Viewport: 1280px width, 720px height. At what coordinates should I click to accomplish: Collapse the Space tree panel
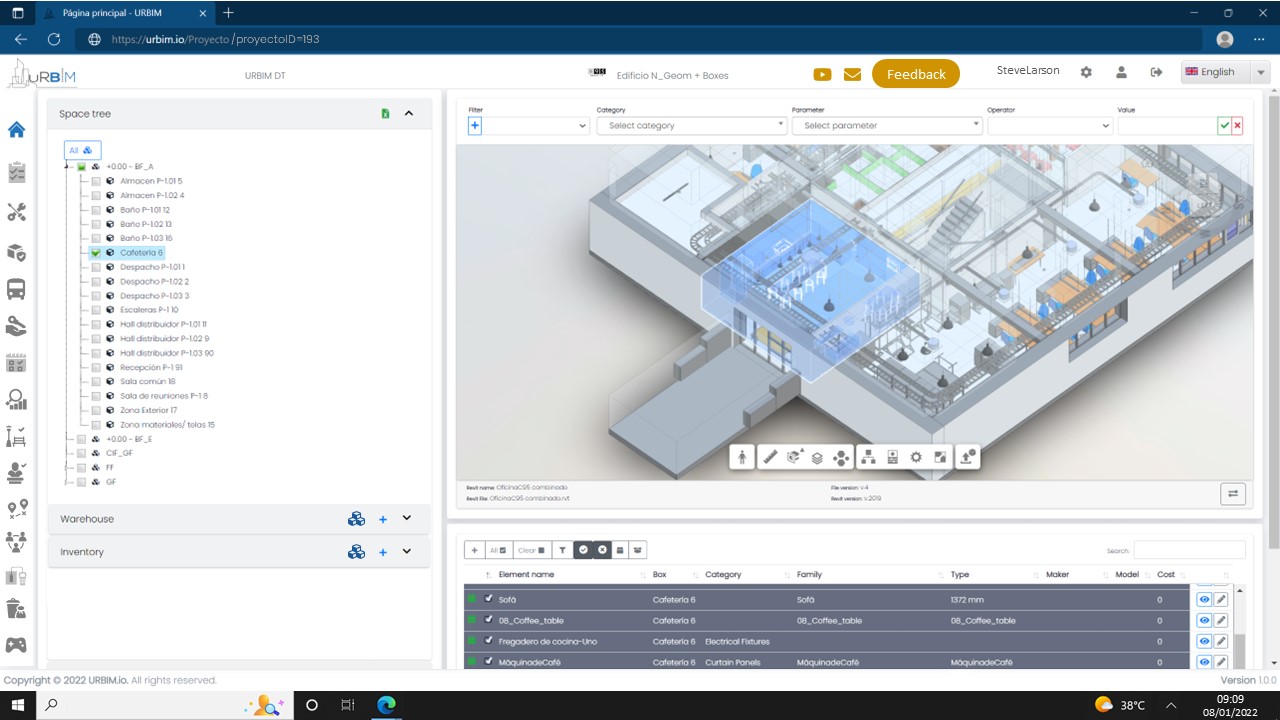tap(409, 114)
